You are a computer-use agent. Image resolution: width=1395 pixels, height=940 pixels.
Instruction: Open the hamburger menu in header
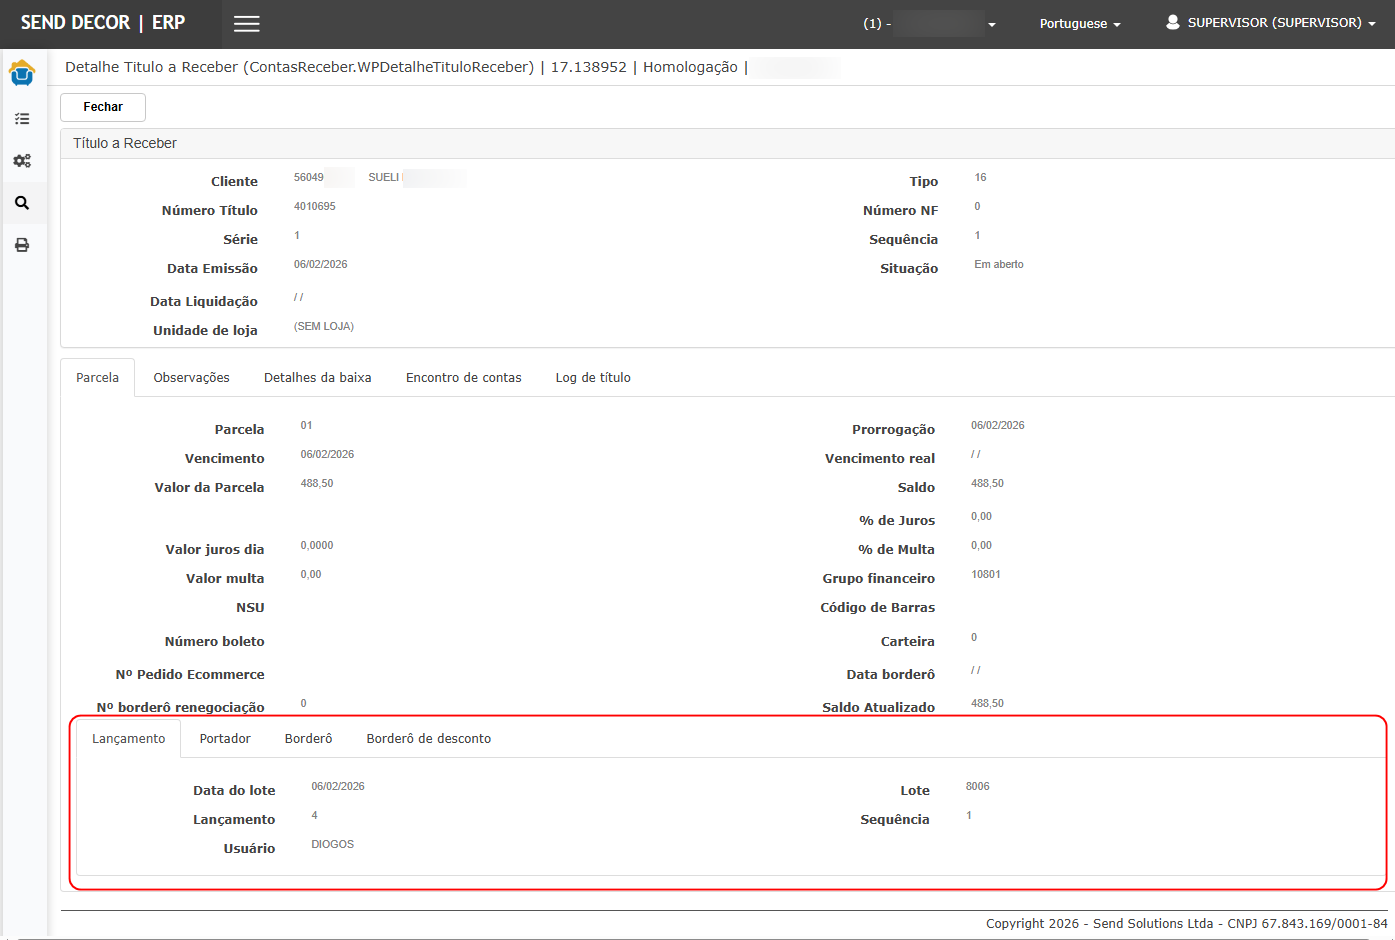pyautogui.click(x=247, y=24)
